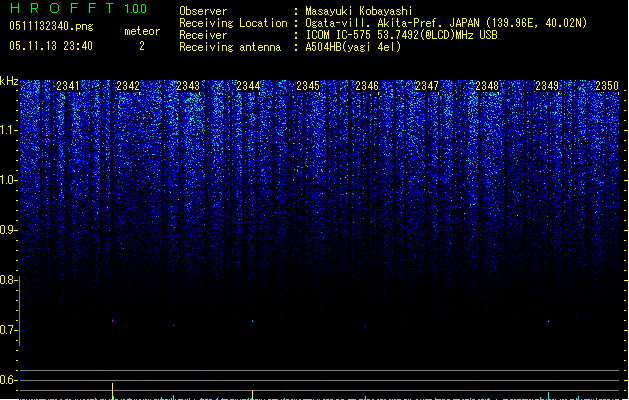629x400 pixels.
Task: Click the 2349 time marker
Action: coord(547,85)
